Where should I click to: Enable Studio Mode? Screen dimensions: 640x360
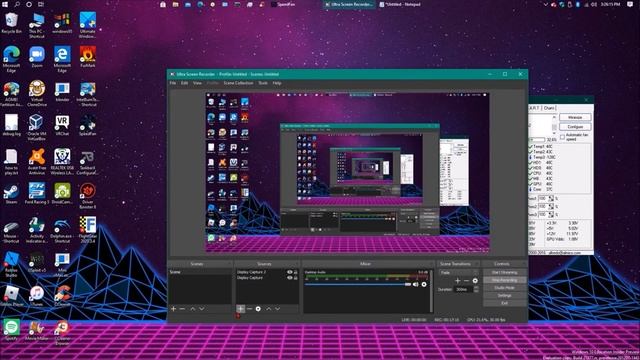pos(504,288)
